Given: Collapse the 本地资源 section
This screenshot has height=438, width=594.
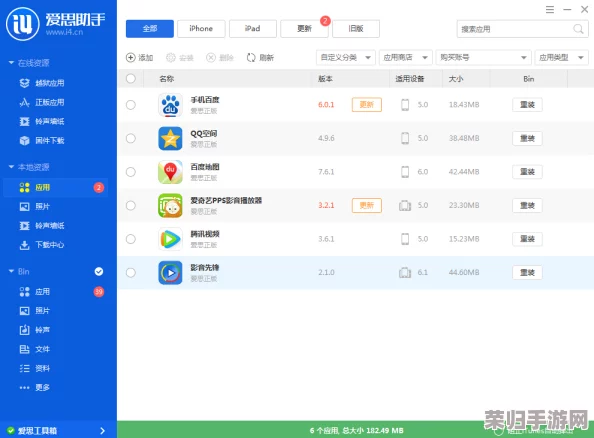Looking at the screenshot, I should pos(11,167).
